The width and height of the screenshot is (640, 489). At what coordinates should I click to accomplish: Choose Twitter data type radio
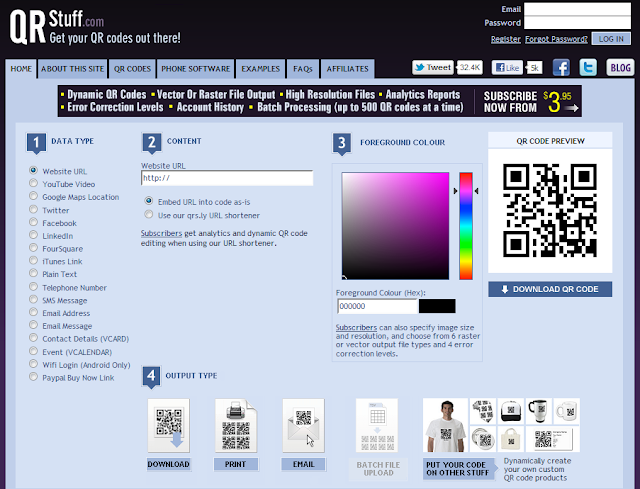click(33, 209)
